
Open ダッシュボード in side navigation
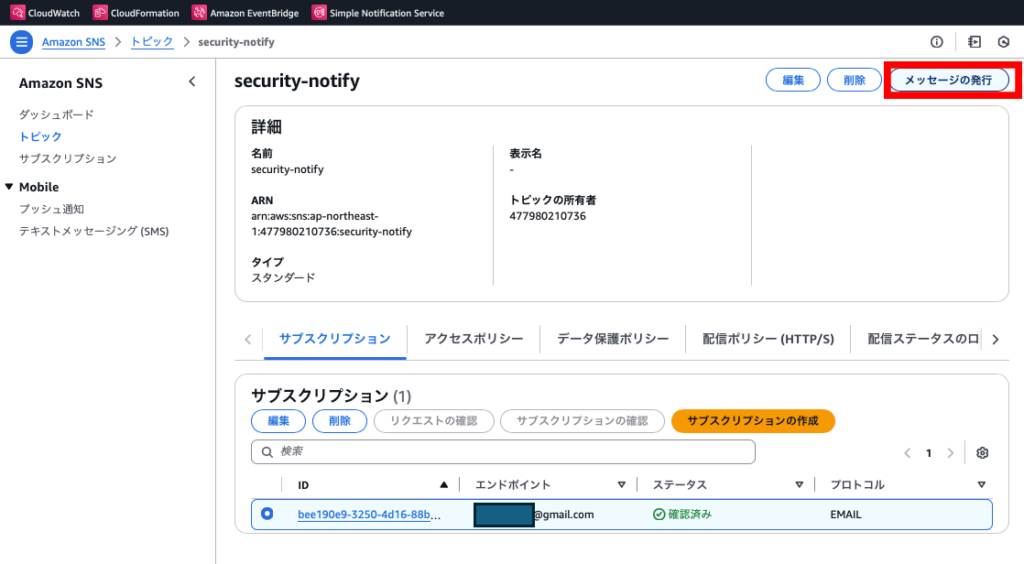tap(56, 114)
